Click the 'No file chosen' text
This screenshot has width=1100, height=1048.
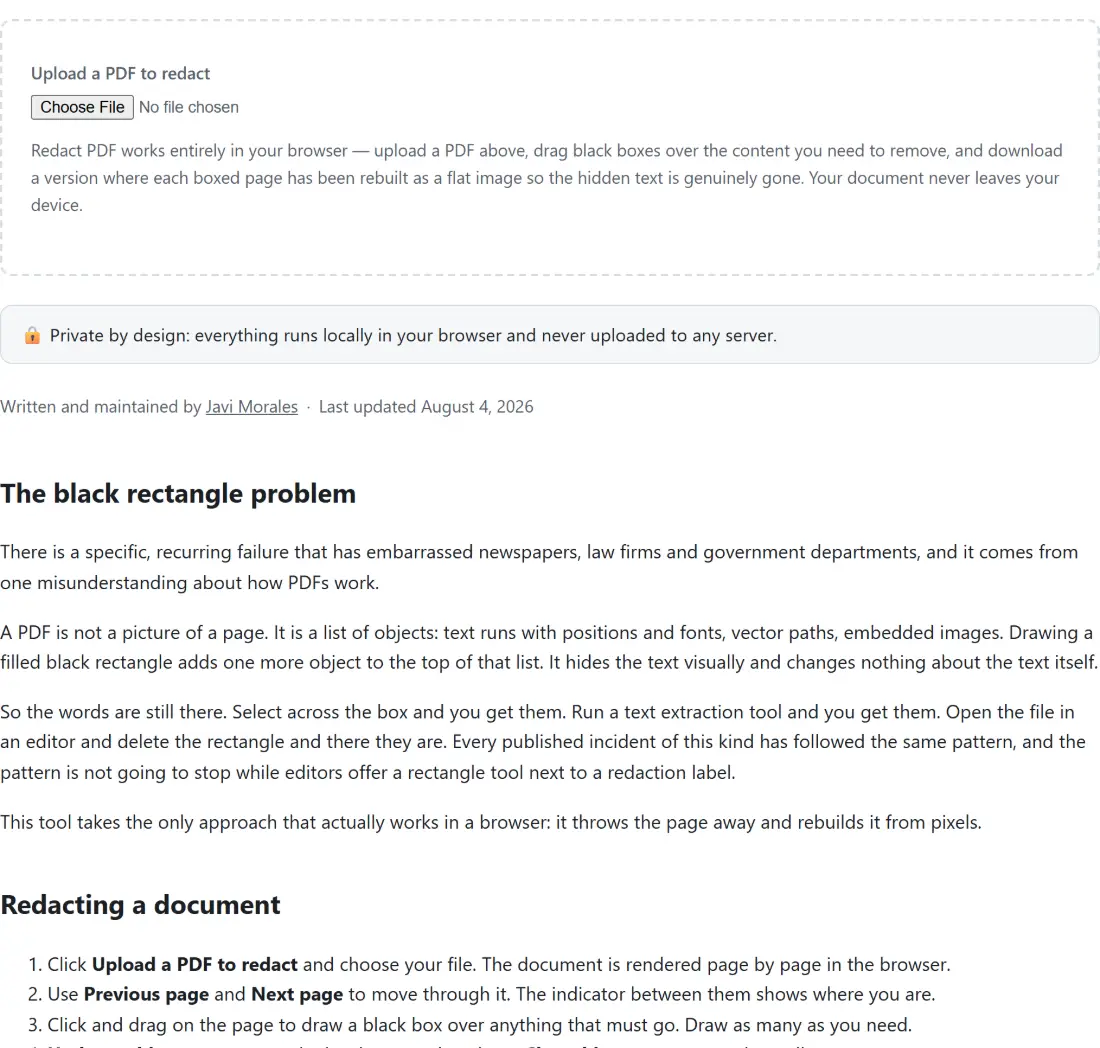189,107
